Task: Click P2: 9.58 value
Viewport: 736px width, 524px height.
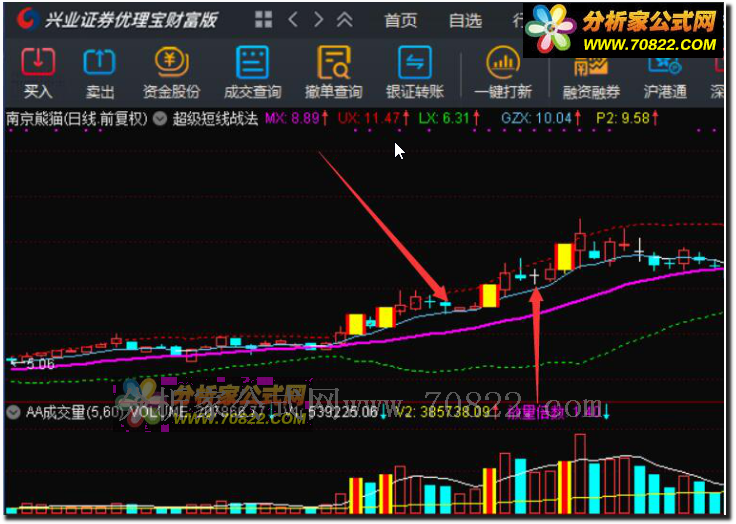Action: 627,118
